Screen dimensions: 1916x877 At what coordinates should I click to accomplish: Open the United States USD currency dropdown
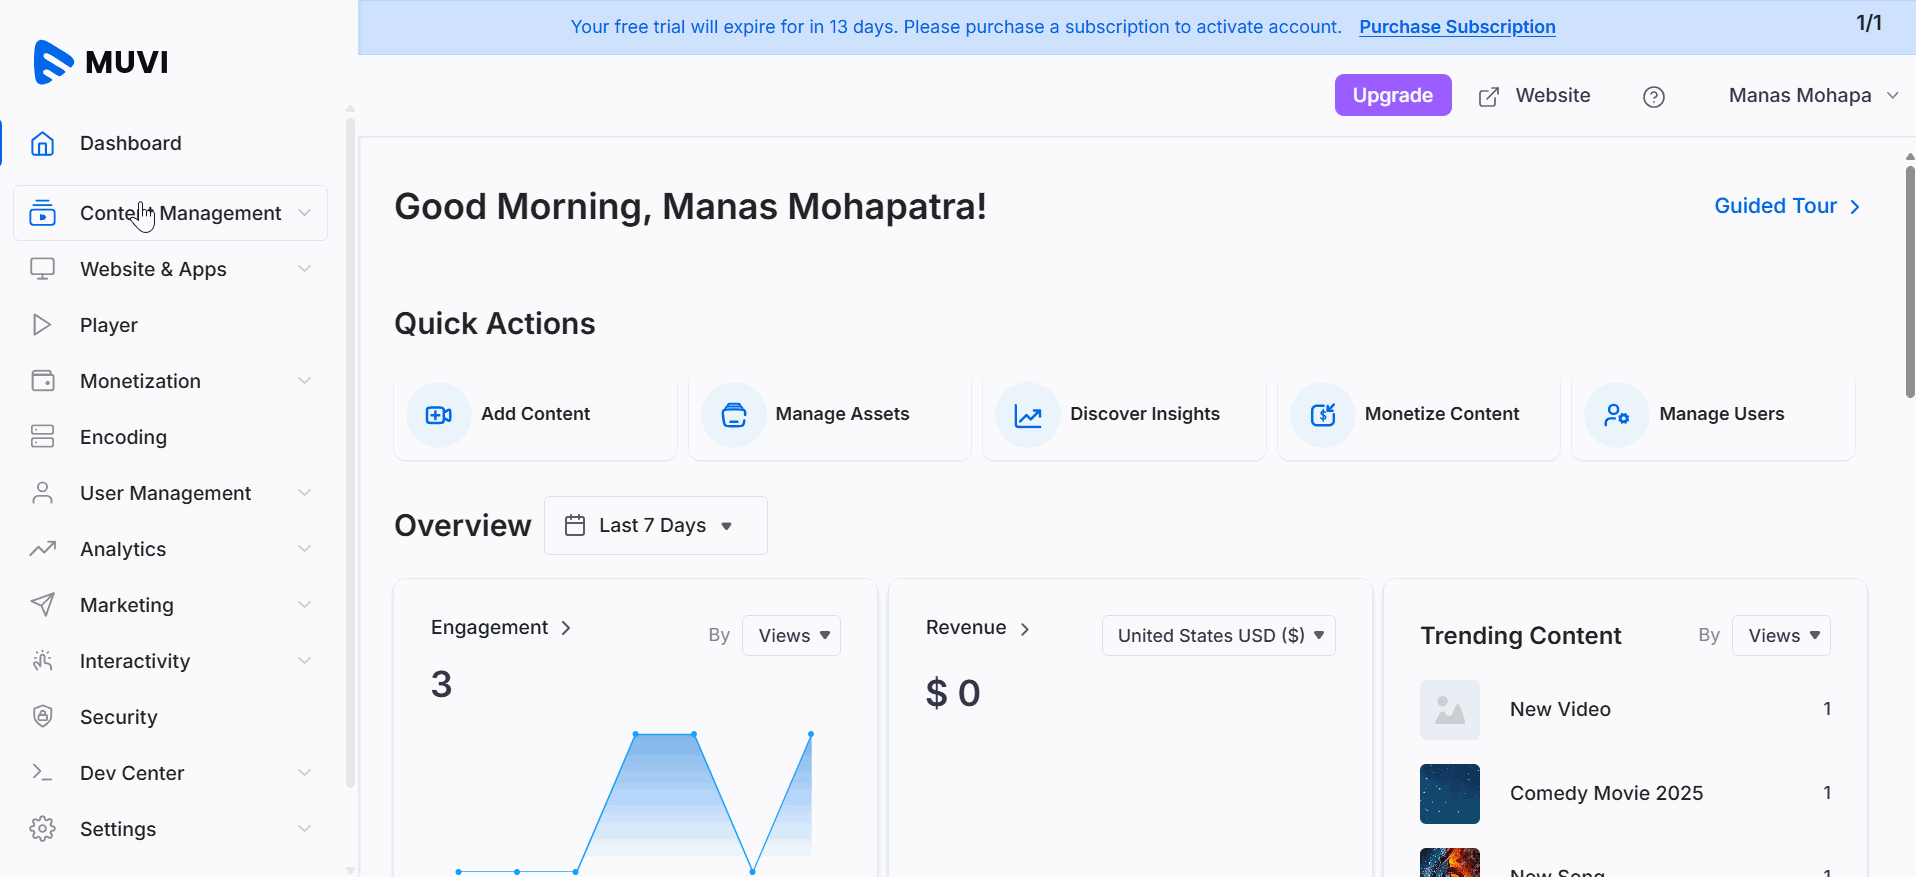[x=1218, y=636]
